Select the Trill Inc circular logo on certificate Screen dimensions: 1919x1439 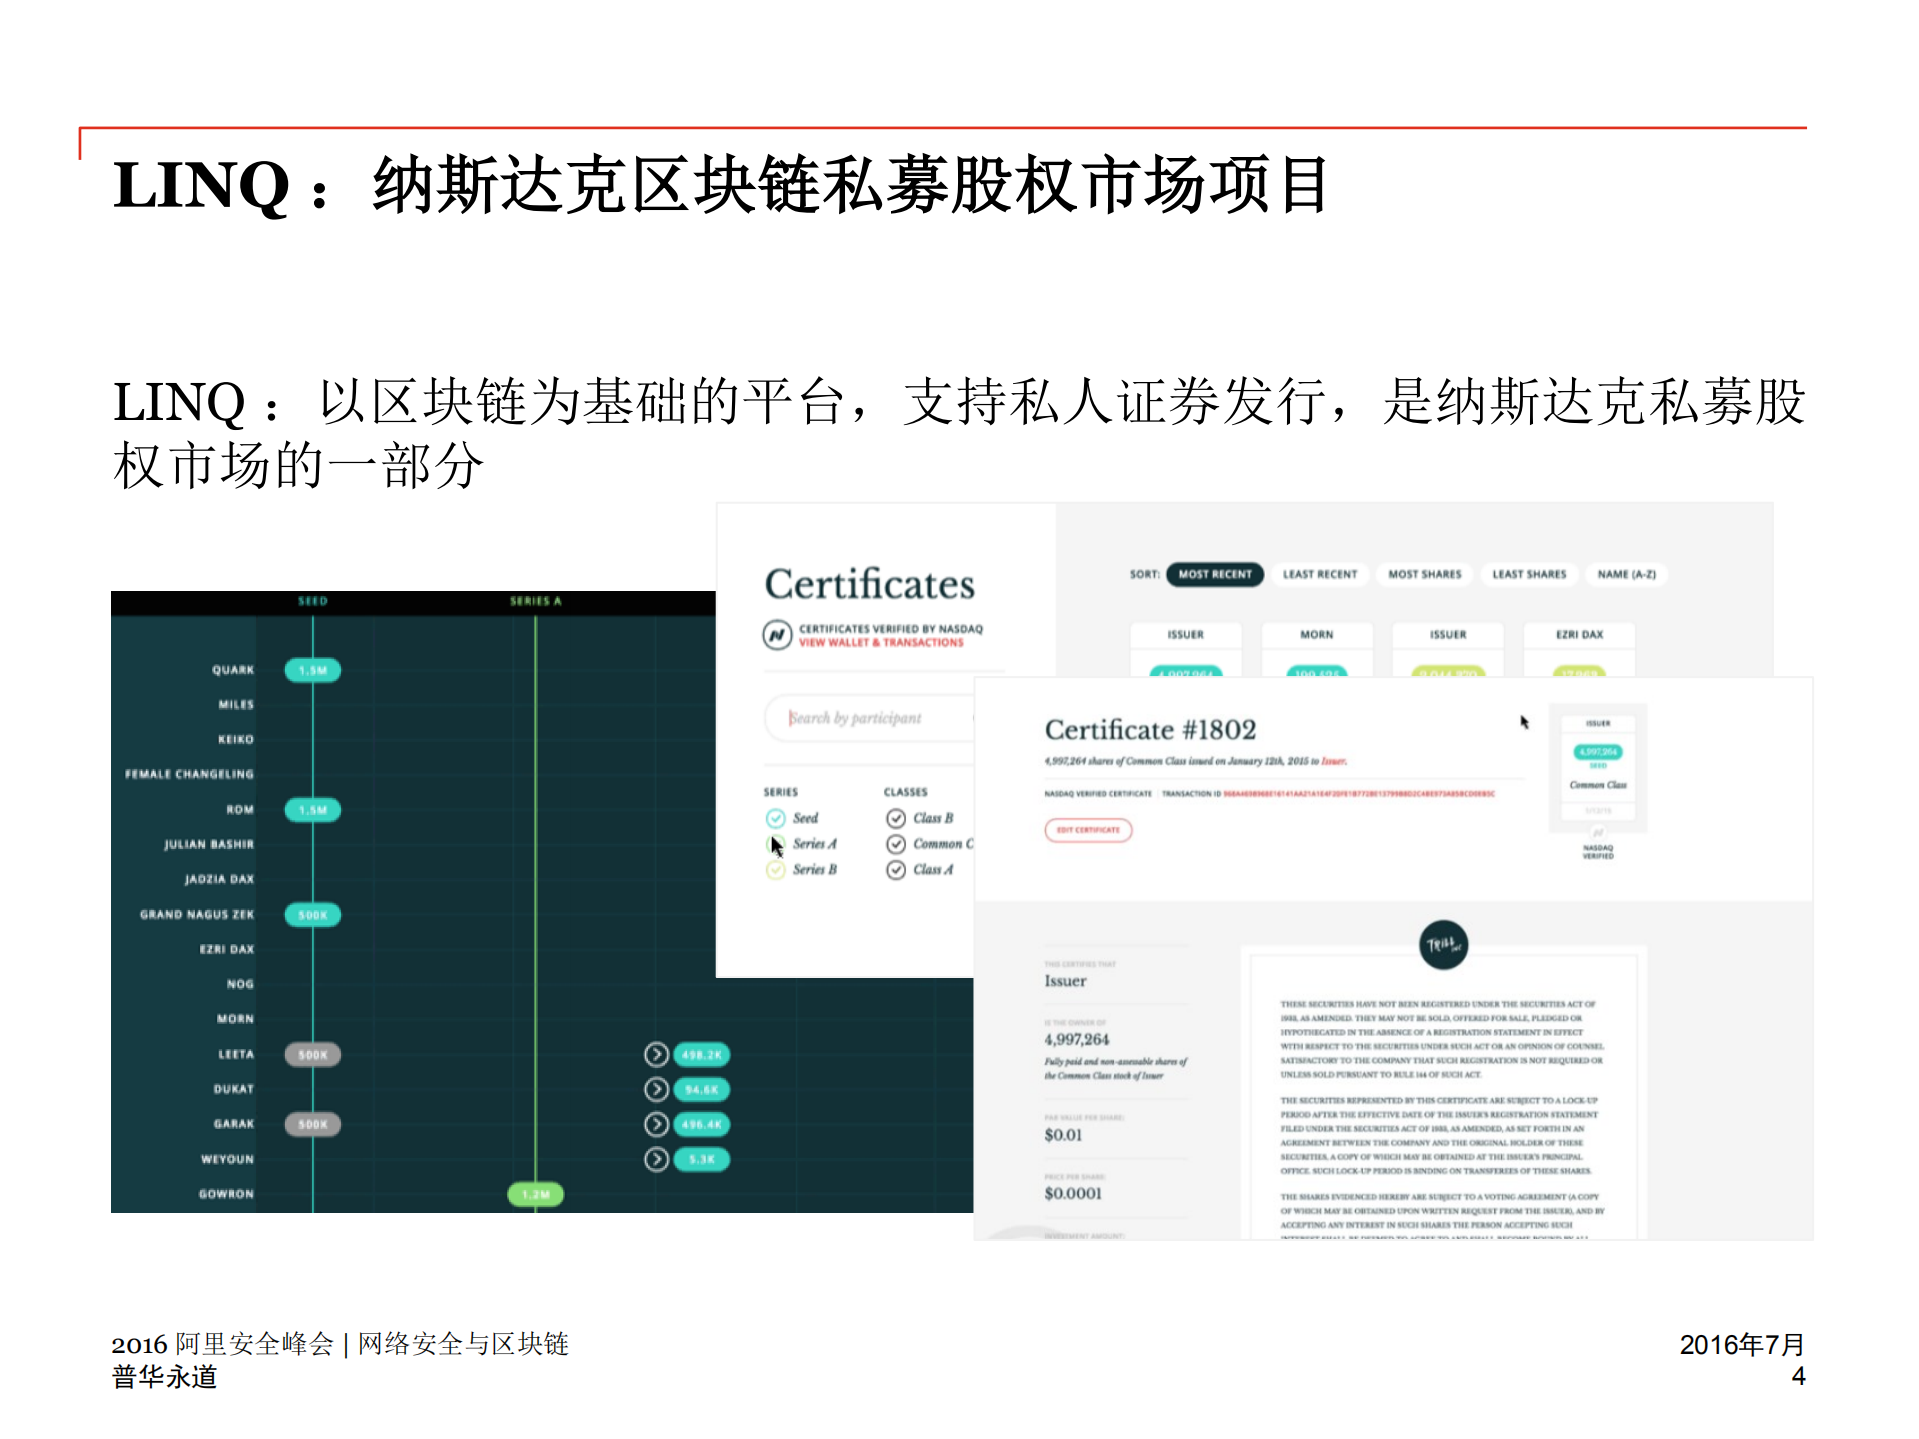[1444, 944]
